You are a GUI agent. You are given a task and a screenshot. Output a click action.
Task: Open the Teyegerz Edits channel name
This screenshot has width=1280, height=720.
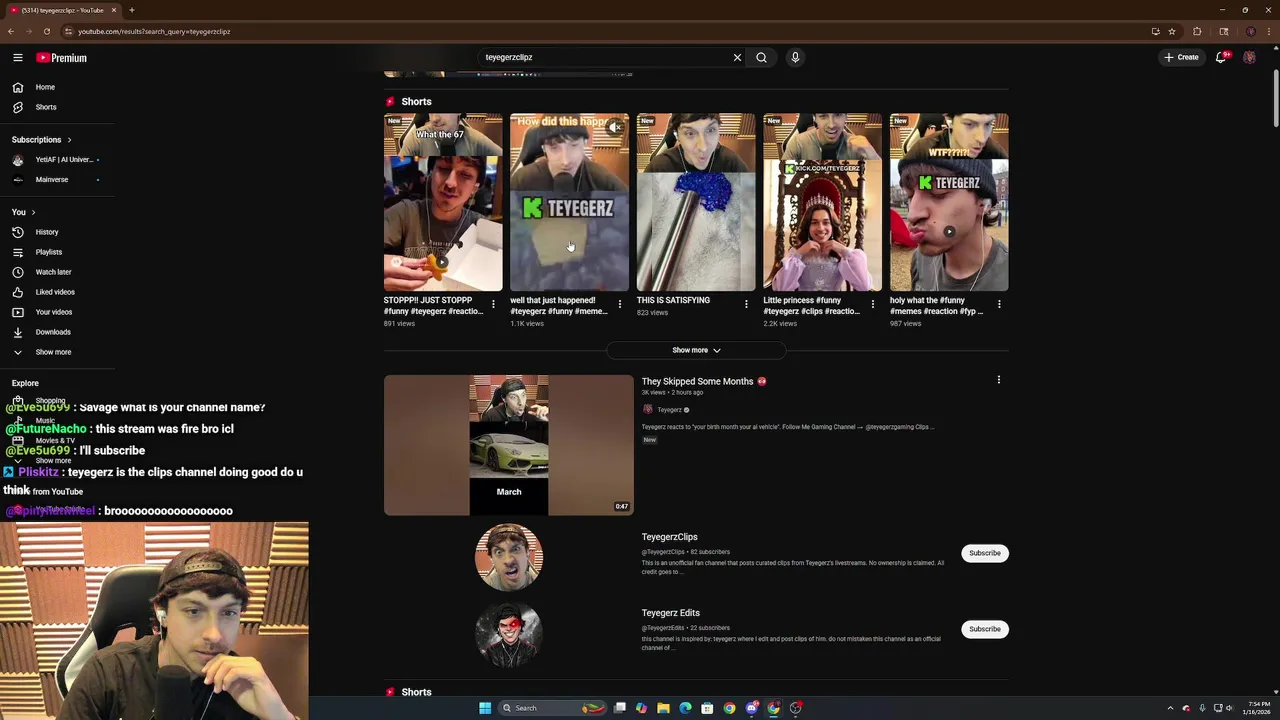[x=670, y=613]
